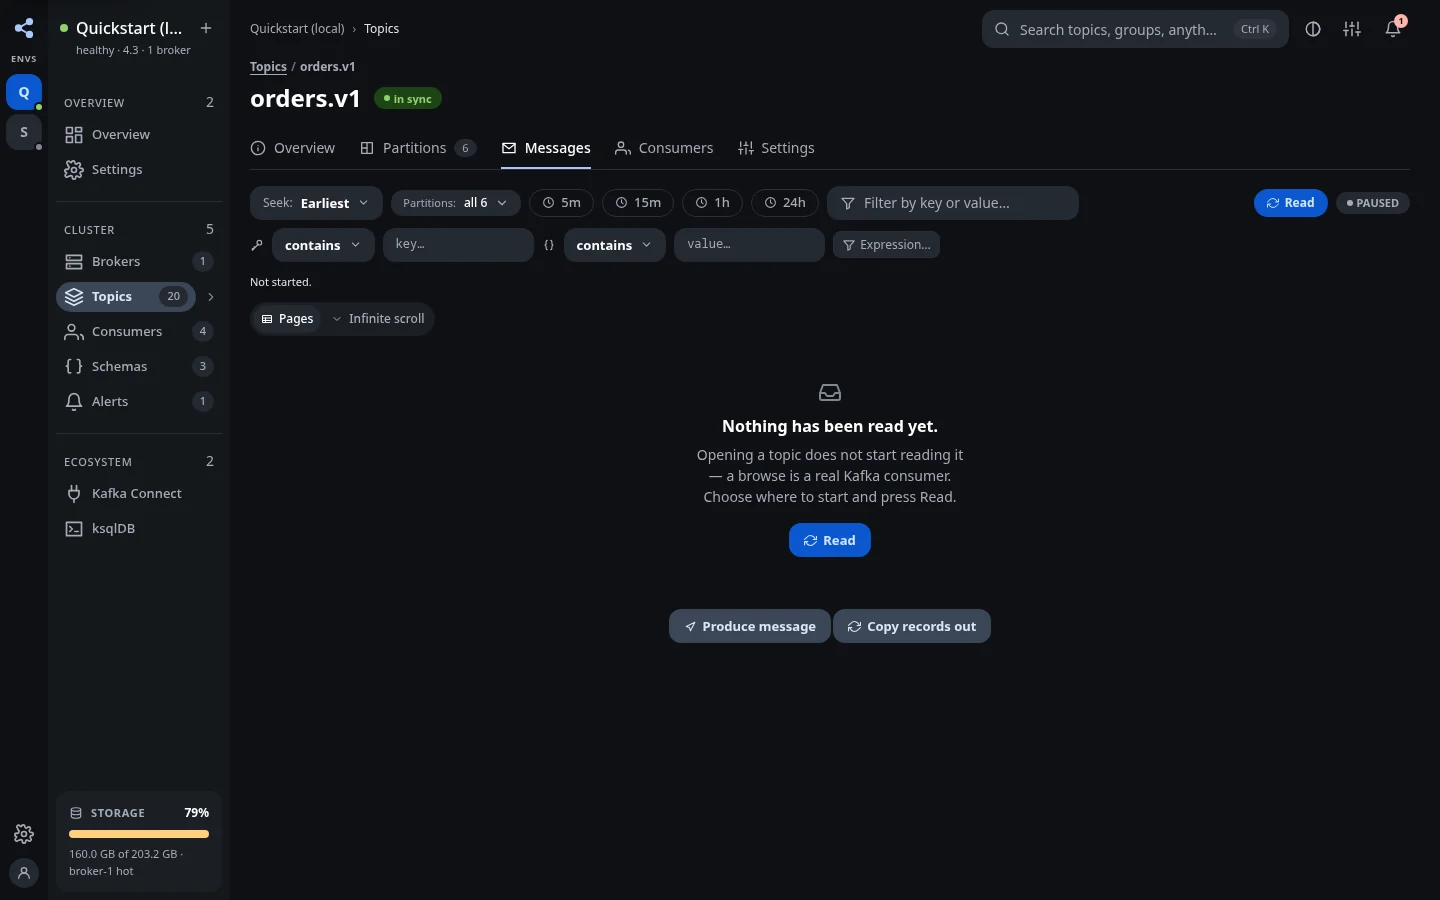Expand the Topics sidebar chevron
This screenshot has width=1440, height=900.
click(210, 297)
